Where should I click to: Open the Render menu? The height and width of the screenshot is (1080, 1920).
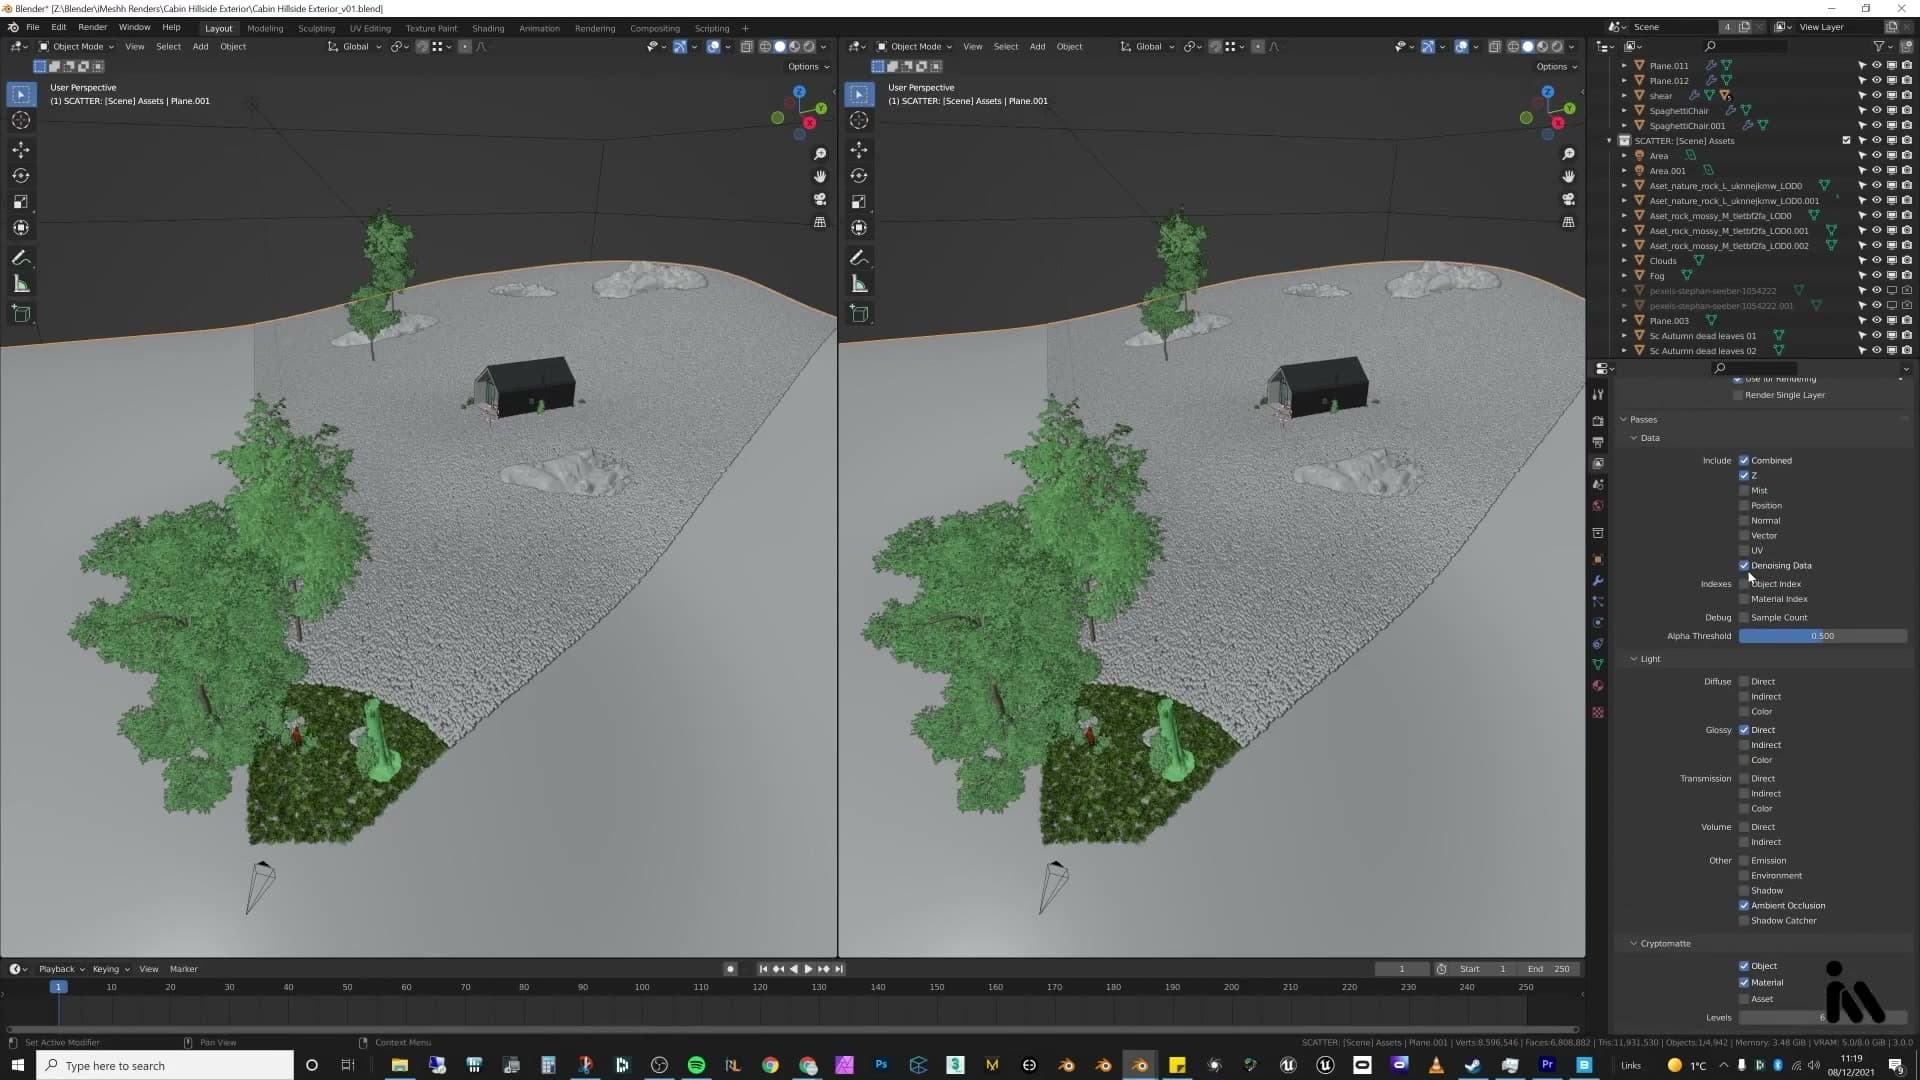[92, 28]
